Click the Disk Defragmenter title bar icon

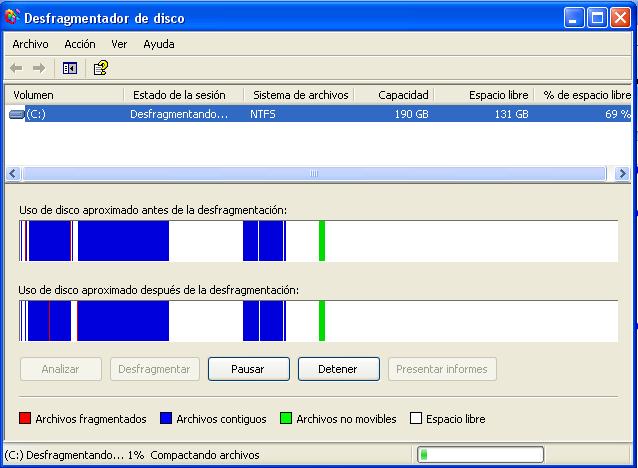(x=12, y=17)
